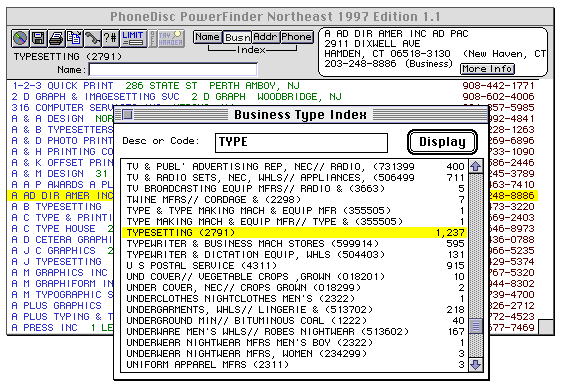This screenshot has height=389, width=564.
Task: Select A J TYPESETTING listing
Action: pos(61,262)
